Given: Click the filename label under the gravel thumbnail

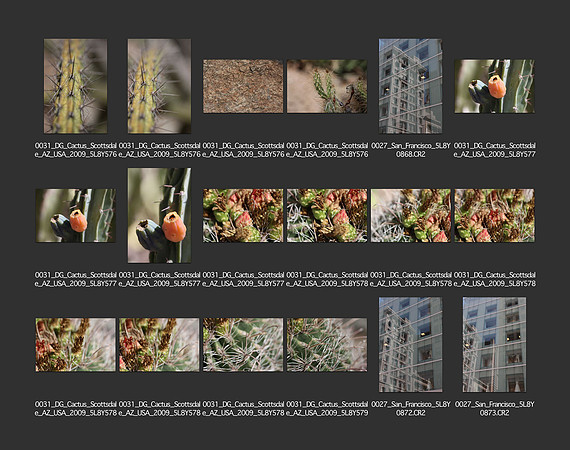Looking at the screenshot, I should 243,150.
